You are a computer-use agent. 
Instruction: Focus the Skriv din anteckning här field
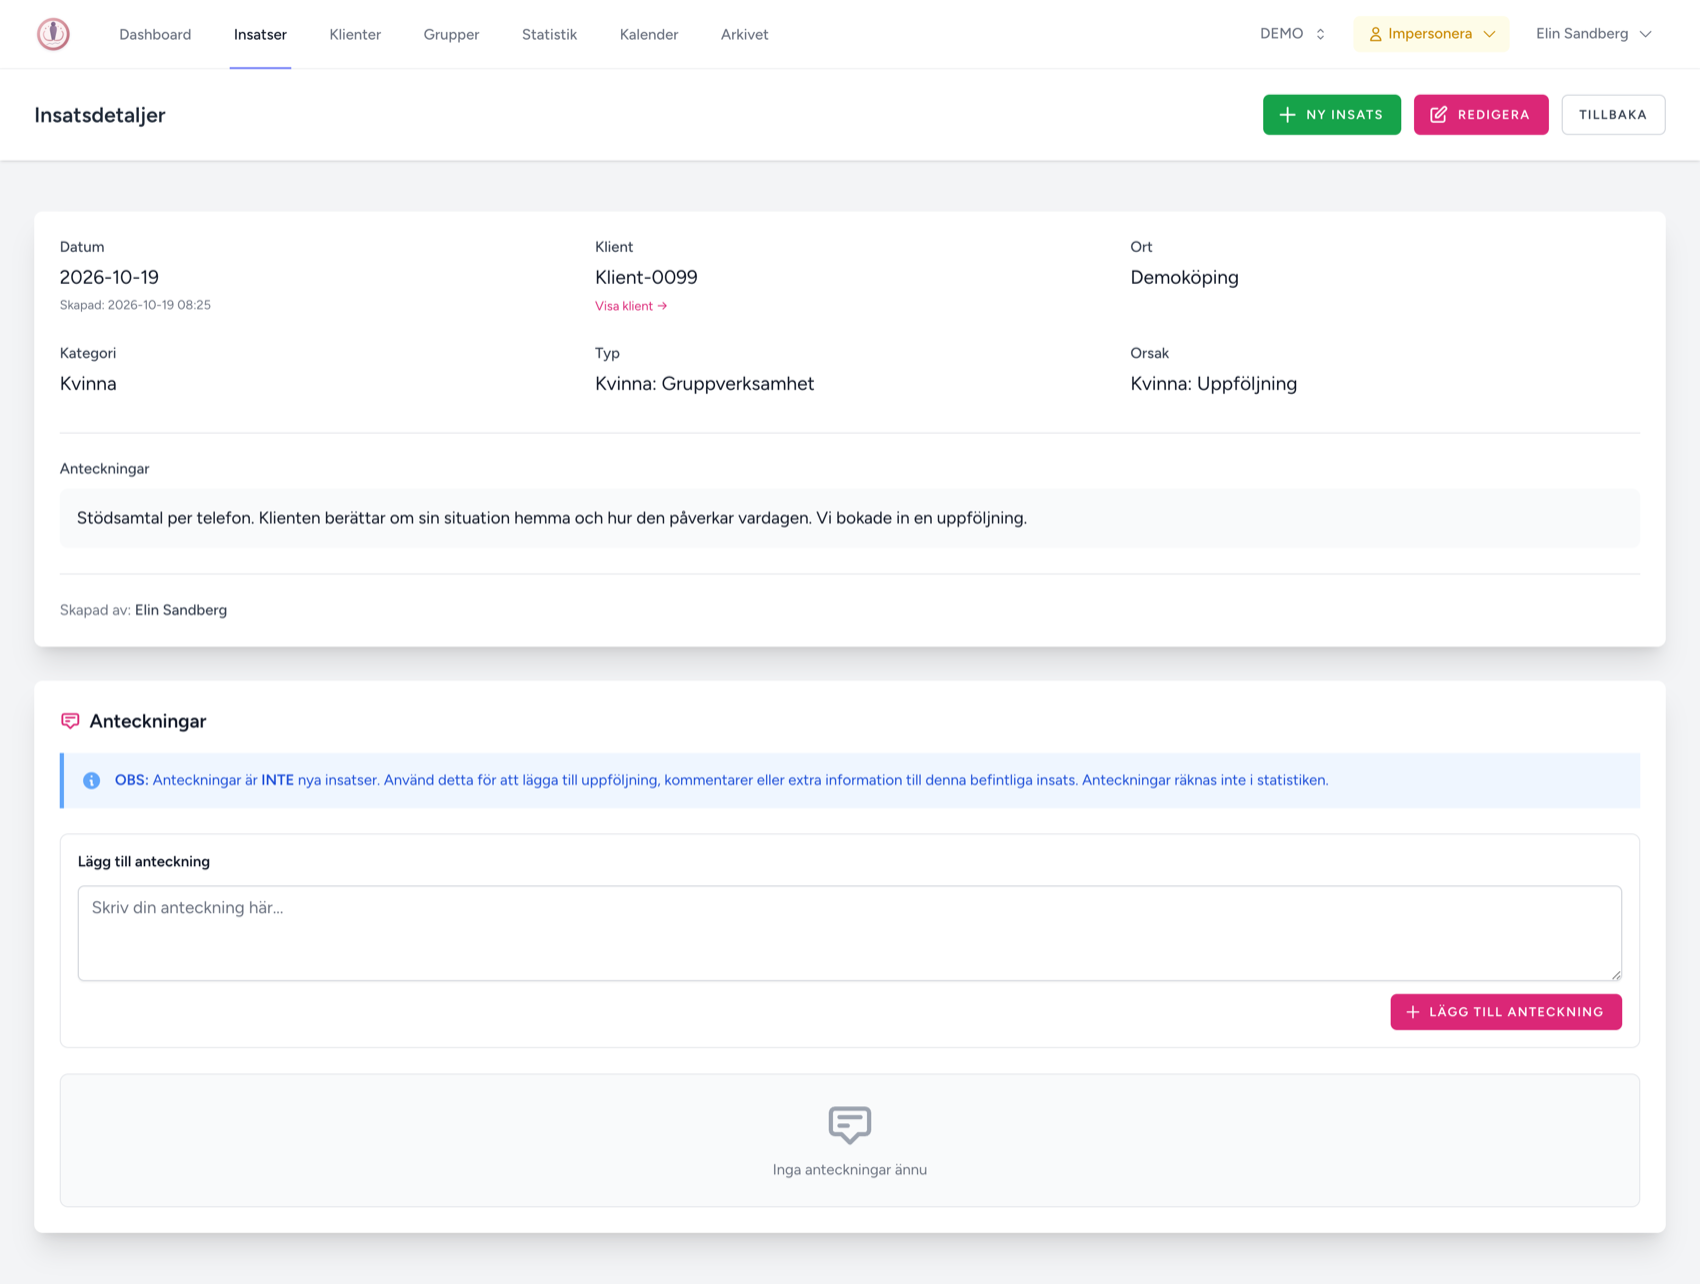point(849,933)
